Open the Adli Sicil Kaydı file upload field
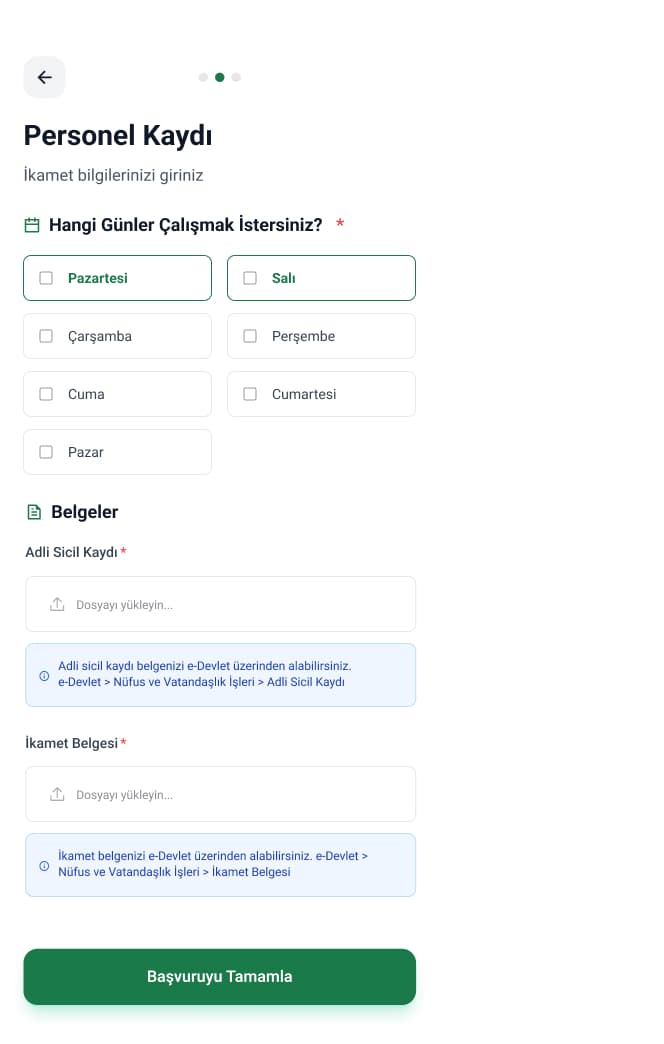664x1044 pixels. coord(220,604)
